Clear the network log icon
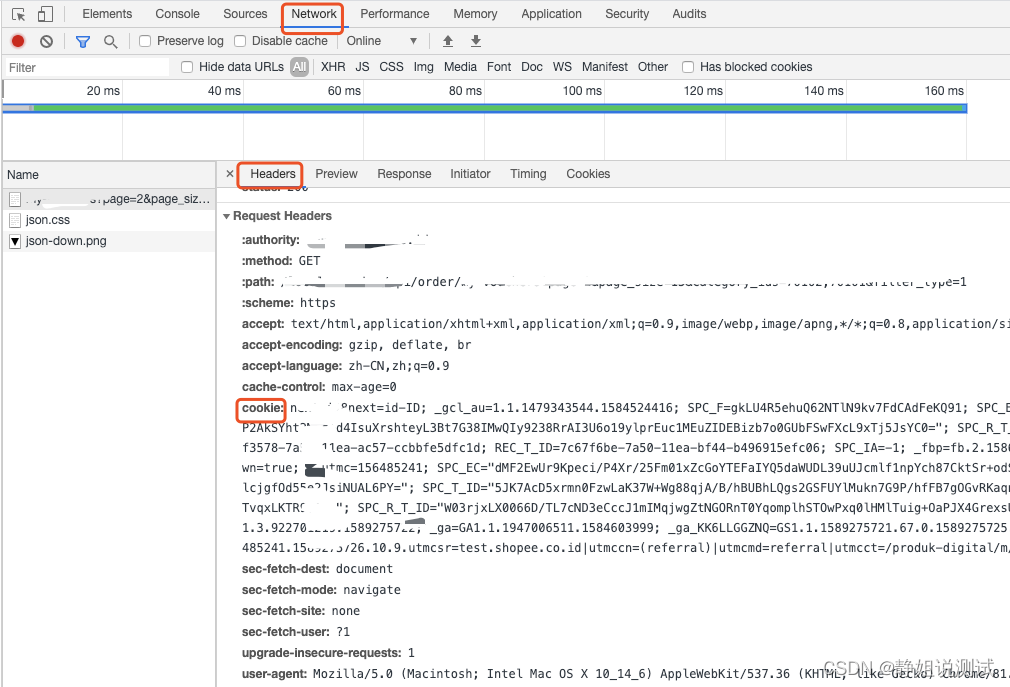1010x687 pixels. click(x=46, y=41)
